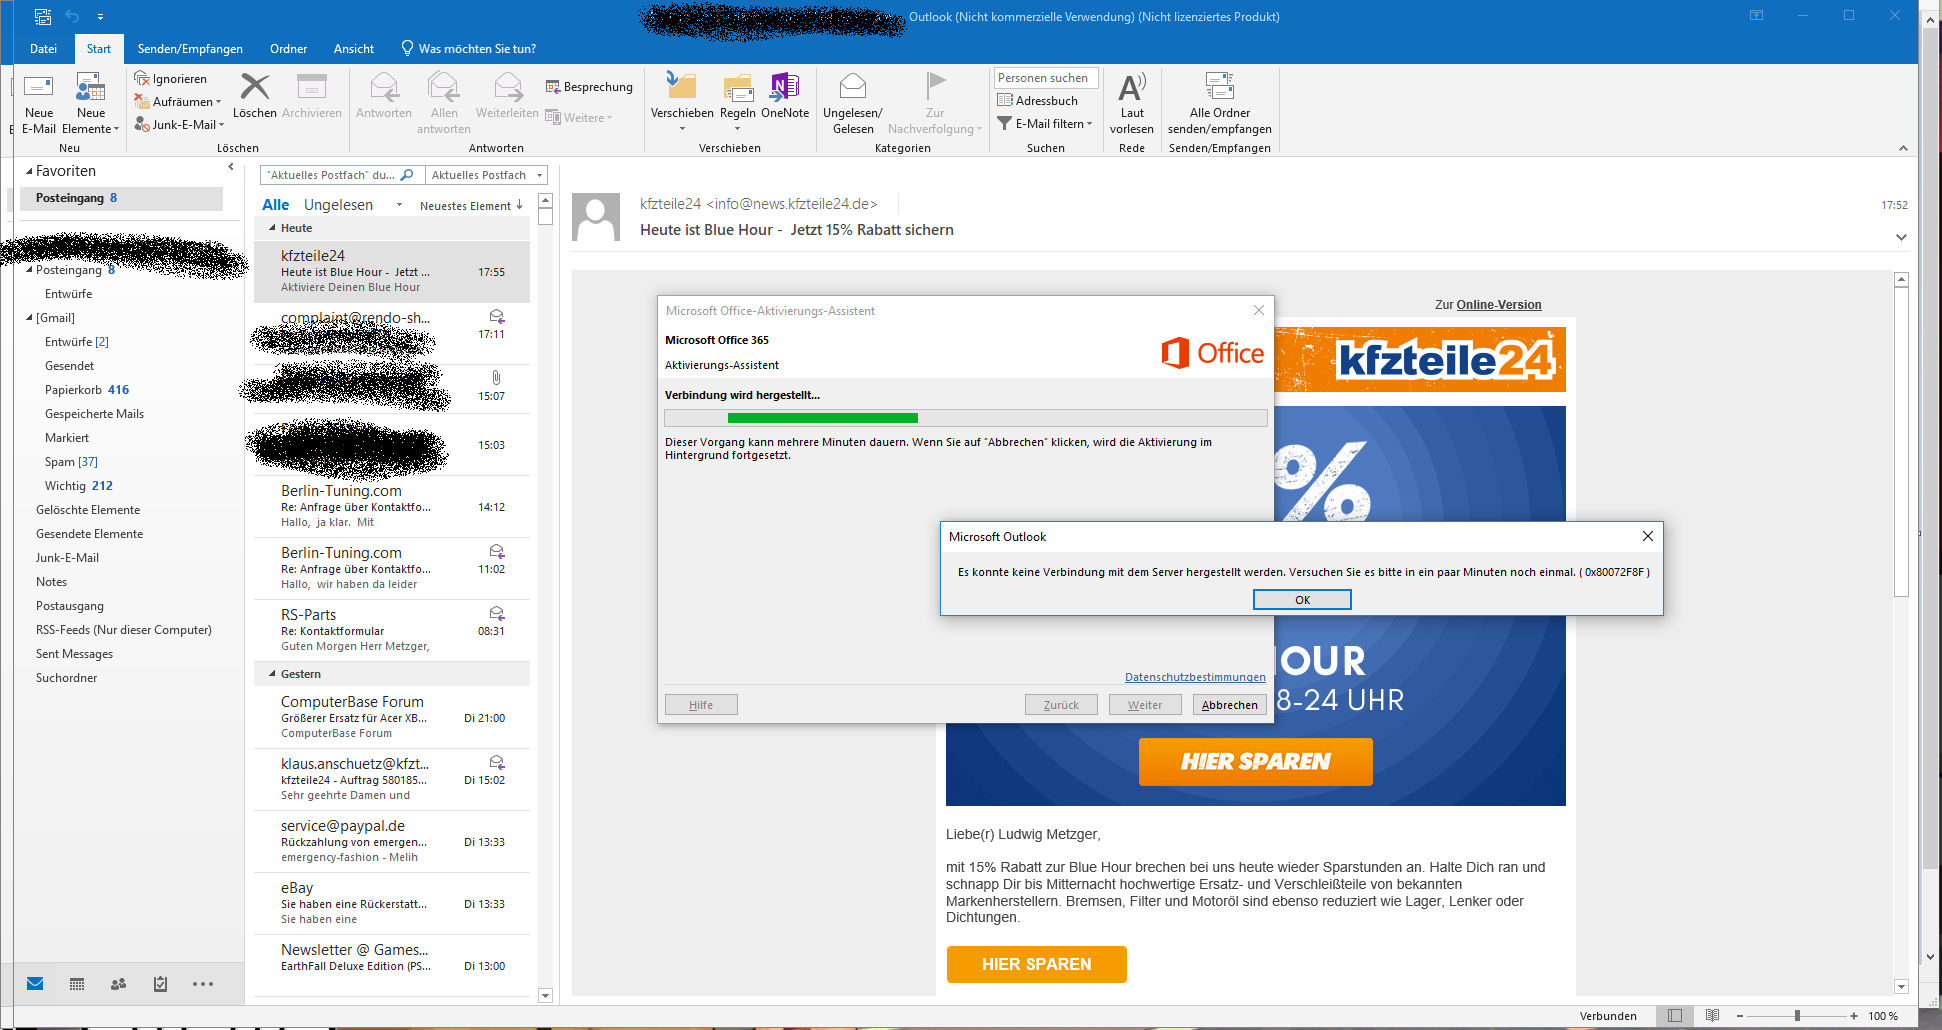Select the Wichtig folder

tap(79, 486)
